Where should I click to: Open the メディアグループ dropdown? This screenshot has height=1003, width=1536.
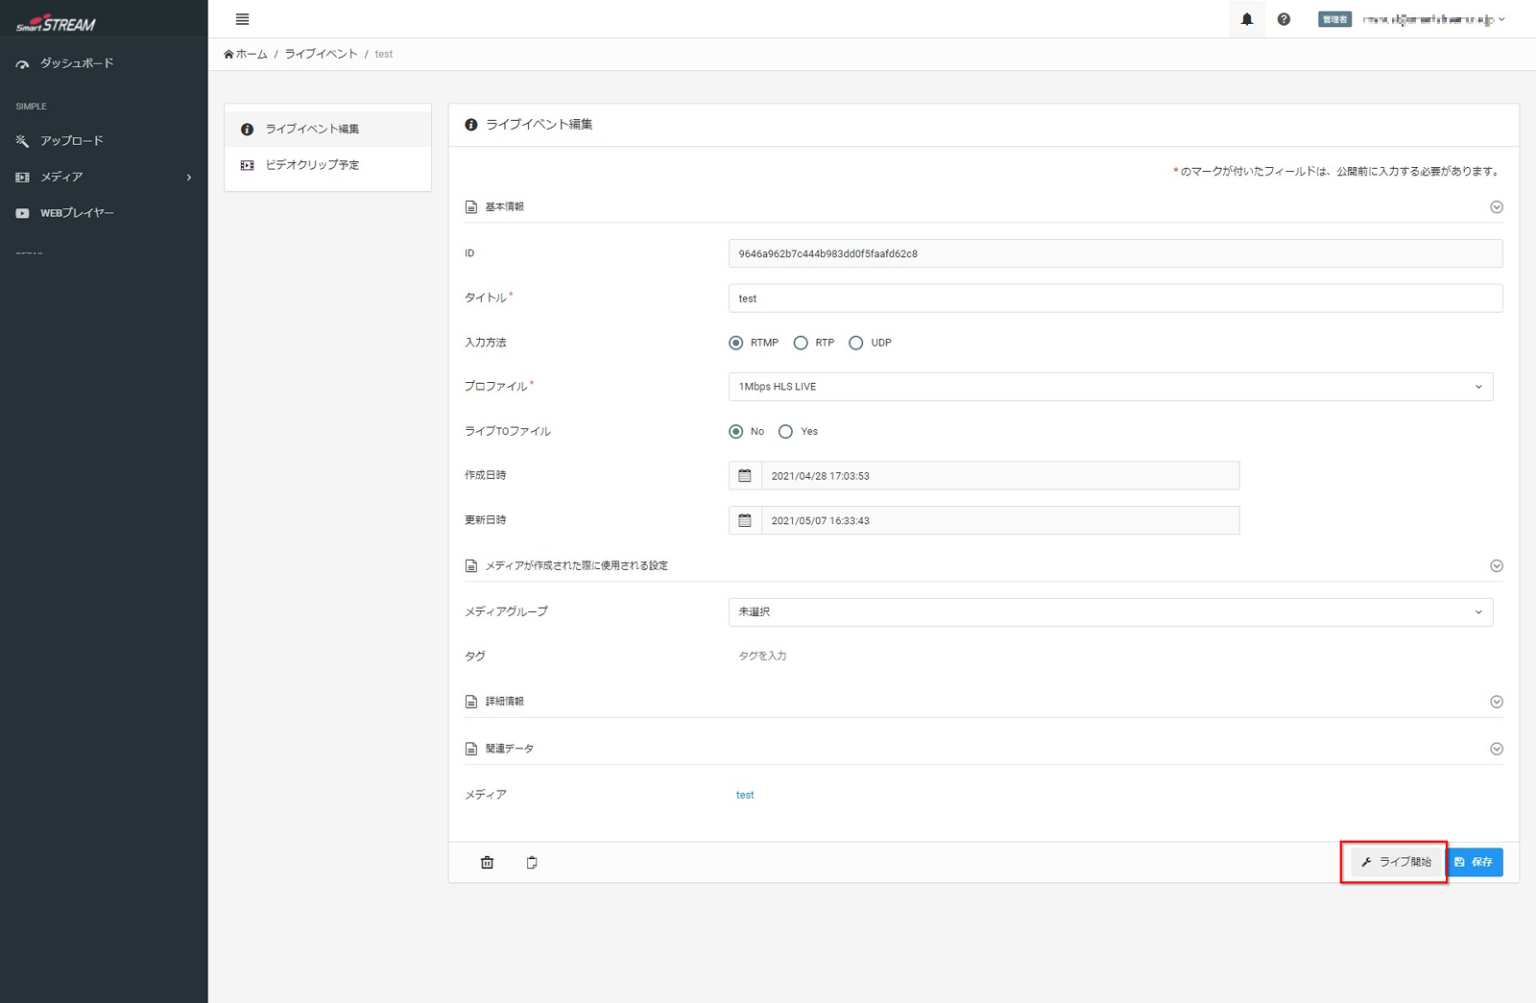point(1110,612)
